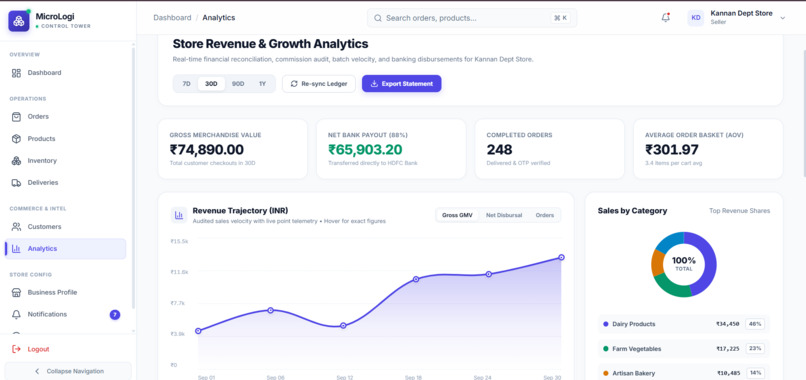
Task: Open Inventory in the sidebar
Action: pos(65,161)
